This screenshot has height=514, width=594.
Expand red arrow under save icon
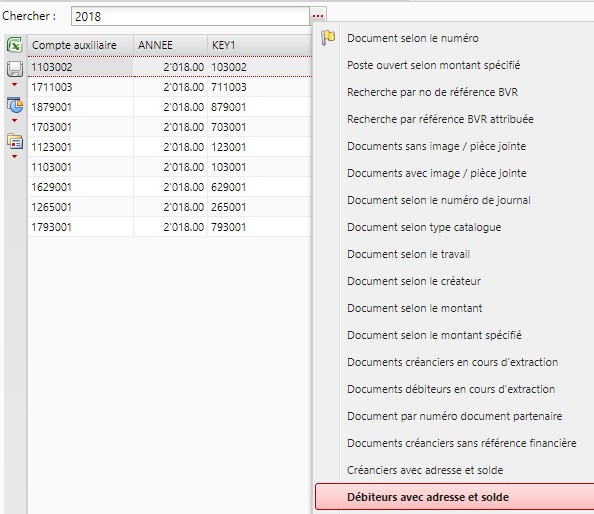click(x=14, y=84)
